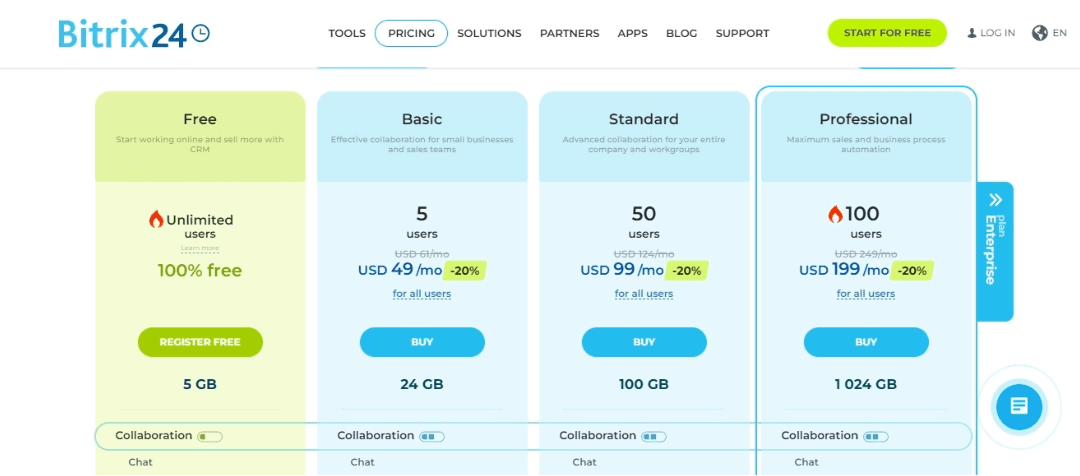Click Chat row in the Professional column
This screenshot has width=1080, height=476.
807,462
